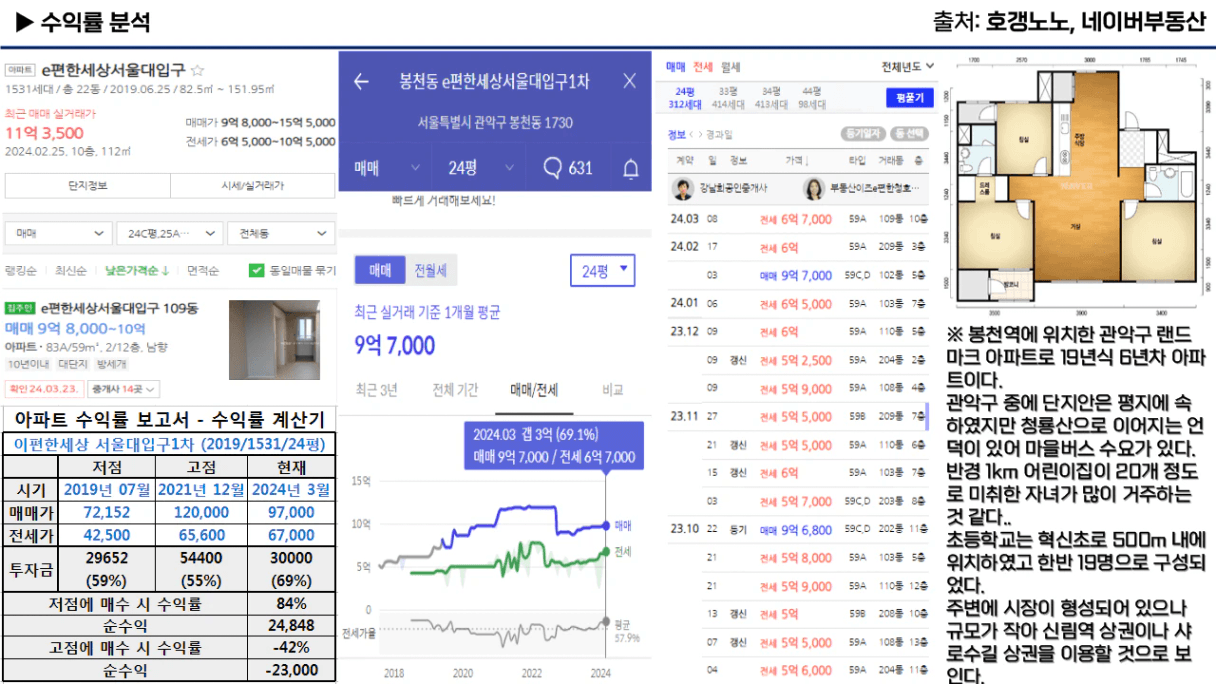This screenshot has width=1216, height=684.
Task: Switch to the red 전세 transaction tab
Action: pos(702,67)
